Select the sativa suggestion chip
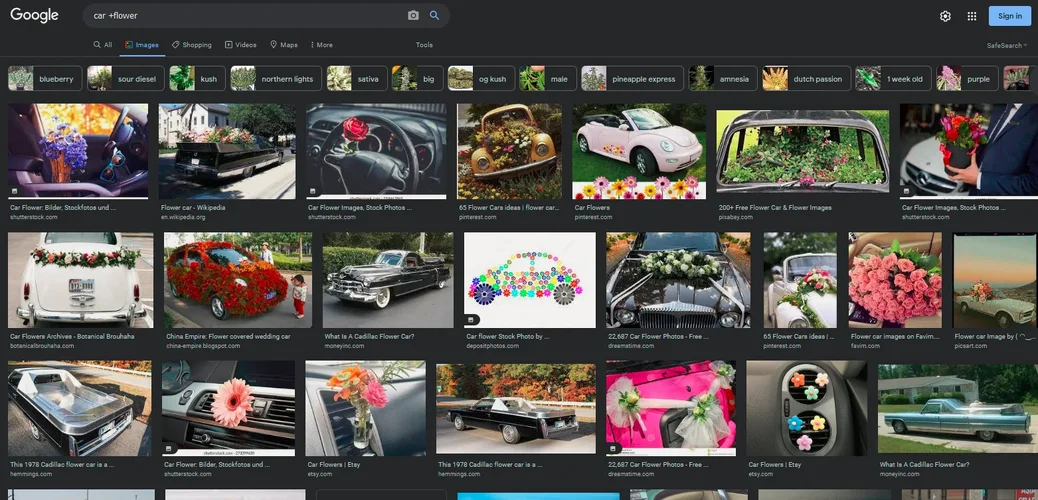1038x500 pixels. (x=357, y=78)
